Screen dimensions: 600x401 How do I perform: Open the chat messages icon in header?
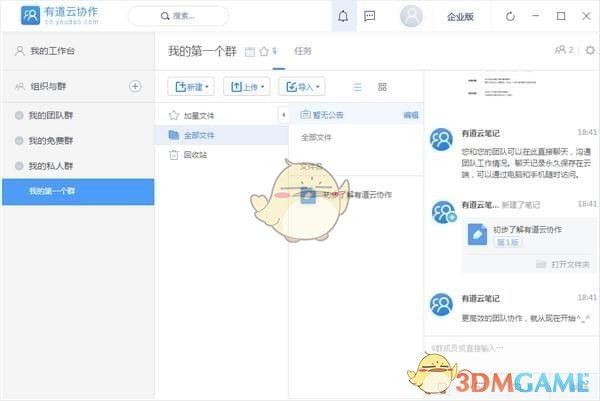tap(369, 16)
